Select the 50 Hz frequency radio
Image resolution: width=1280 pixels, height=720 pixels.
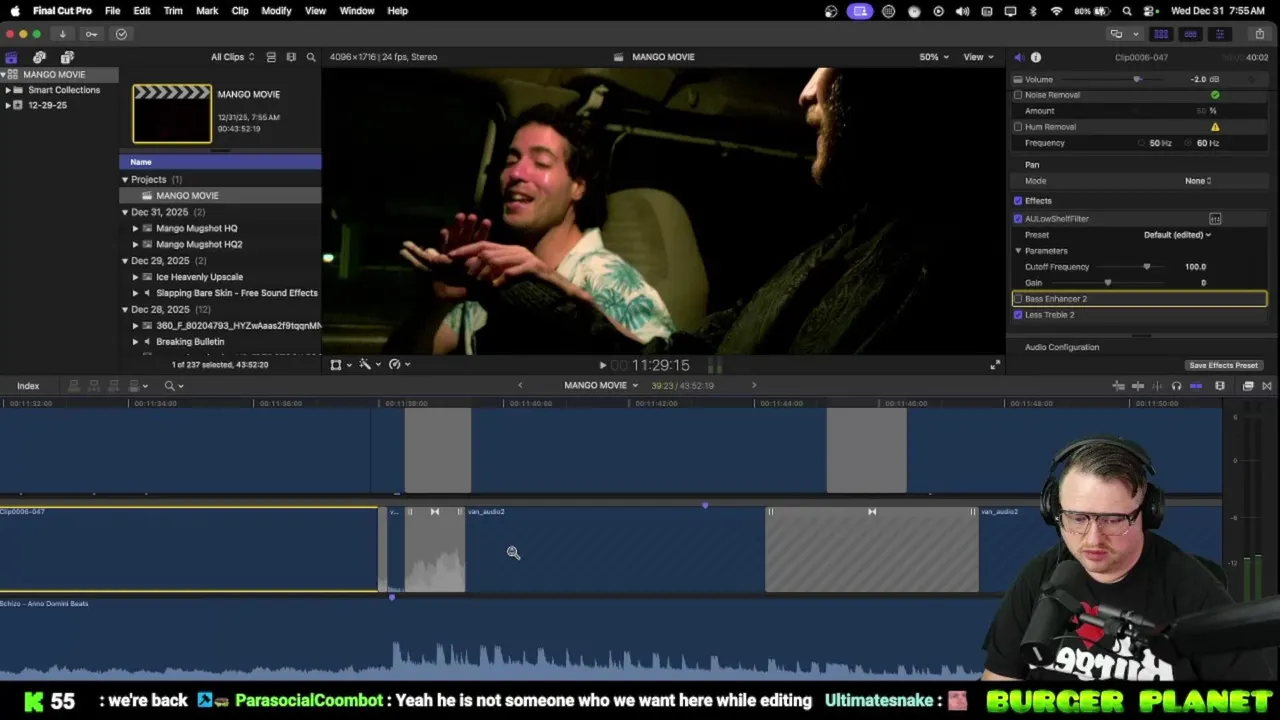pos(1142,143)
